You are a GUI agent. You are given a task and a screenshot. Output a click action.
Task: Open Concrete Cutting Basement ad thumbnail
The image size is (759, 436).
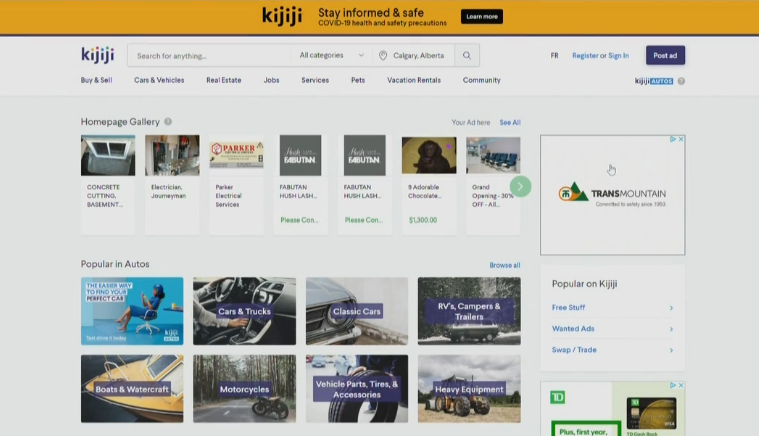tap(108, 155)
